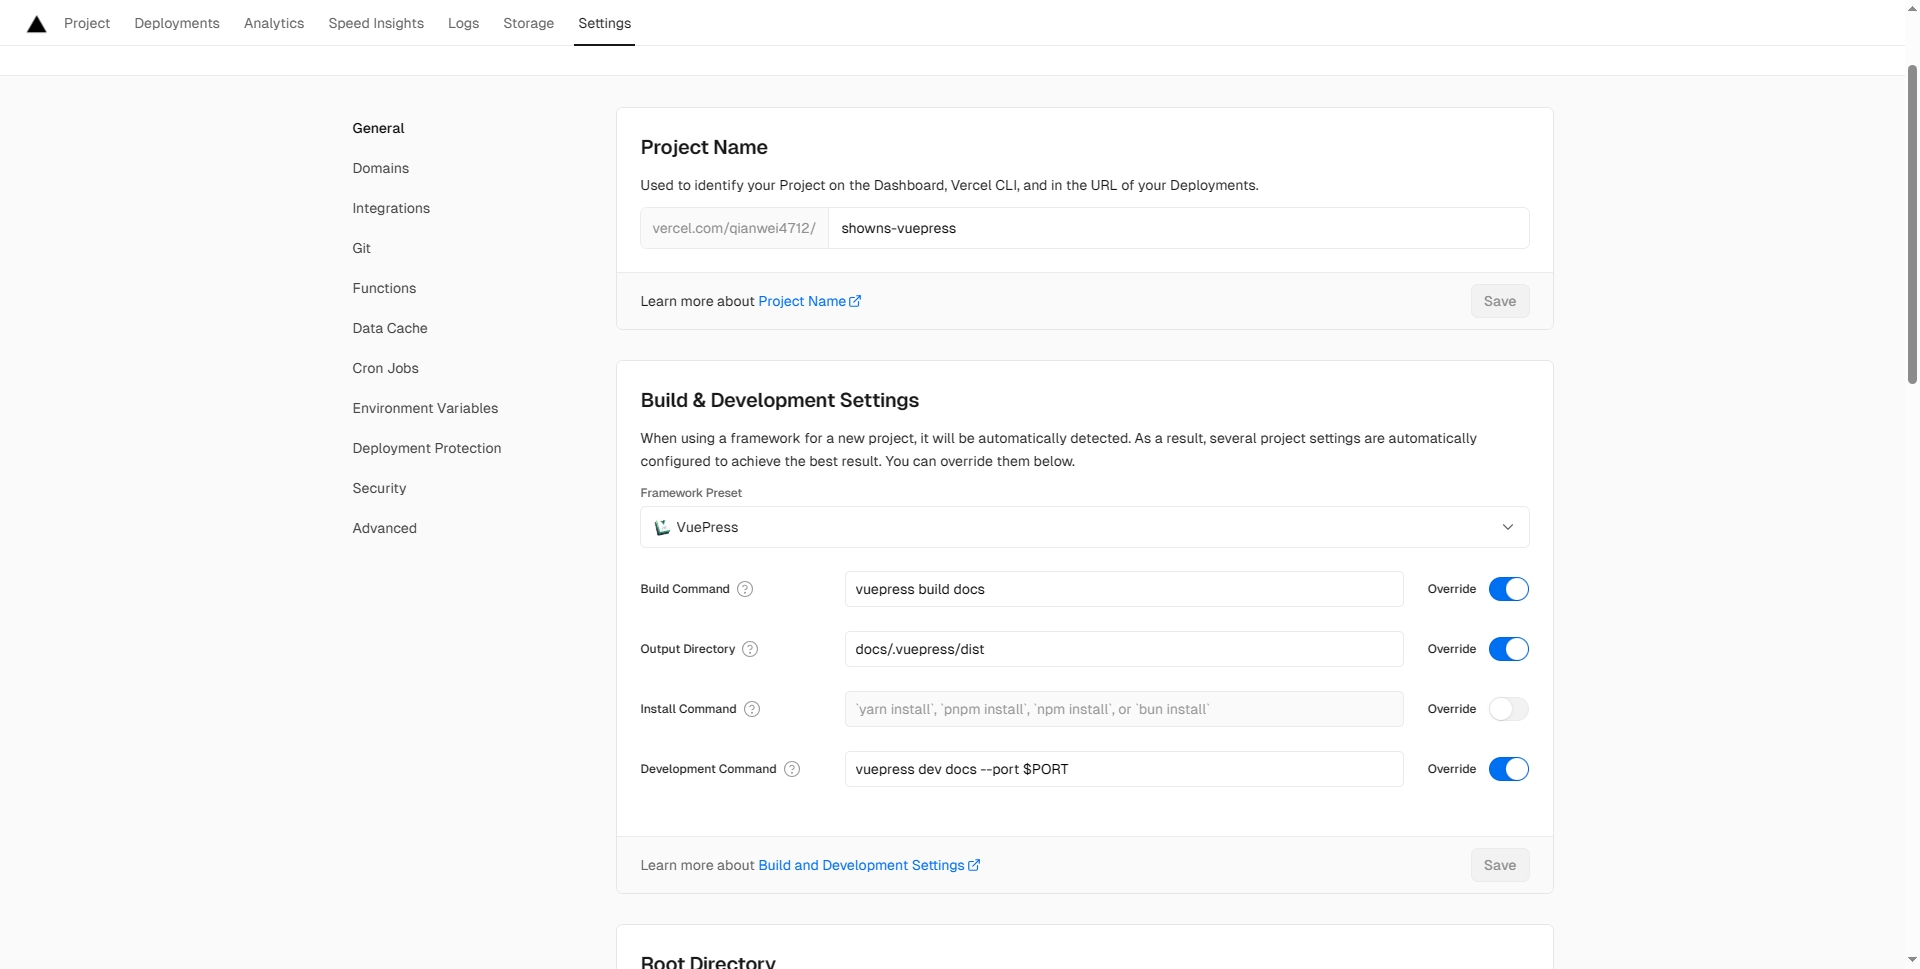The height and width of the screenshot is (969, 1920).
Task: Enable Install Command override switch
Action: [x=1508, y=709]
